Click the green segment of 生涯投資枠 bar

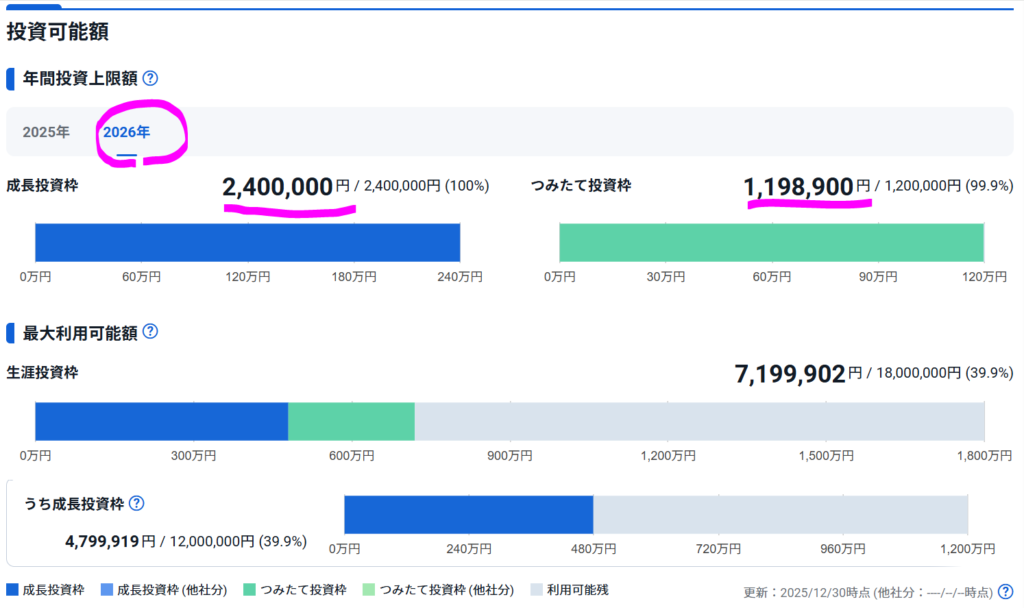point(351,421)
